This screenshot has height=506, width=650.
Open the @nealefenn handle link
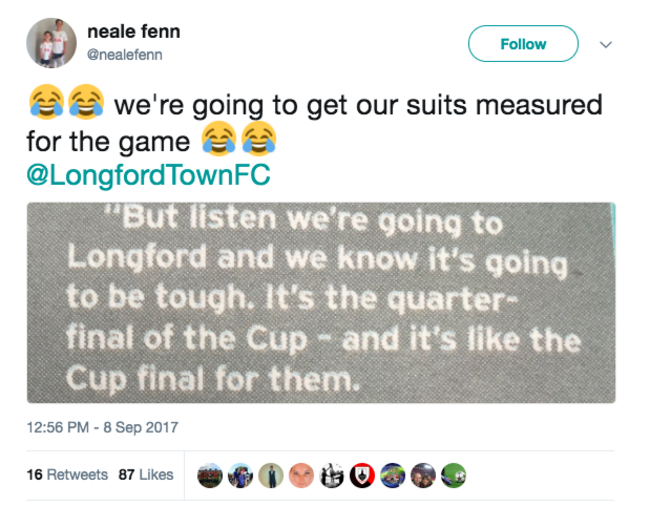(x=124, y=55)
